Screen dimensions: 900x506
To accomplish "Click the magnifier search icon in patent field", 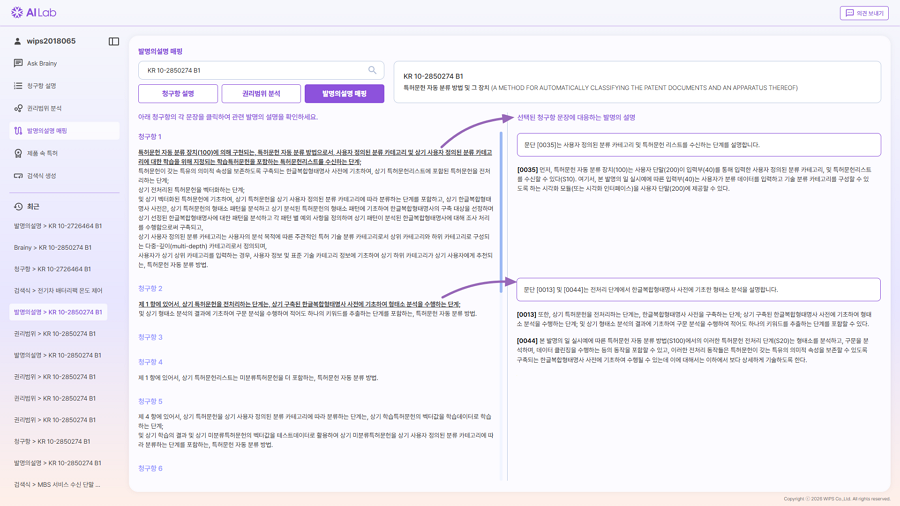I will tap(372, 71).
